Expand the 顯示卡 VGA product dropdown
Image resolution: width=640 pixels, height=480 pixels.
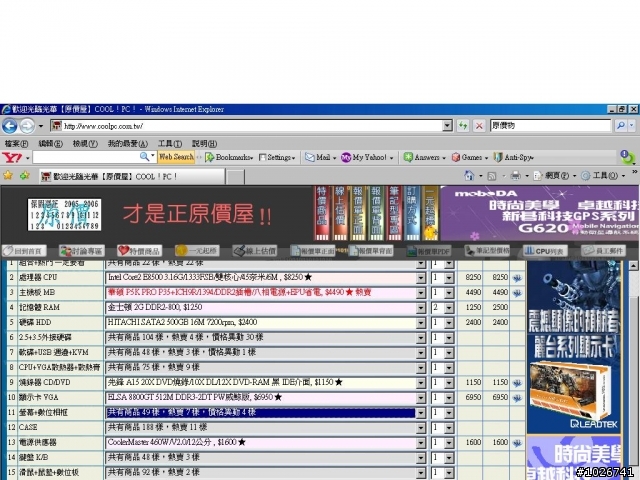click(x=420, y=398)
